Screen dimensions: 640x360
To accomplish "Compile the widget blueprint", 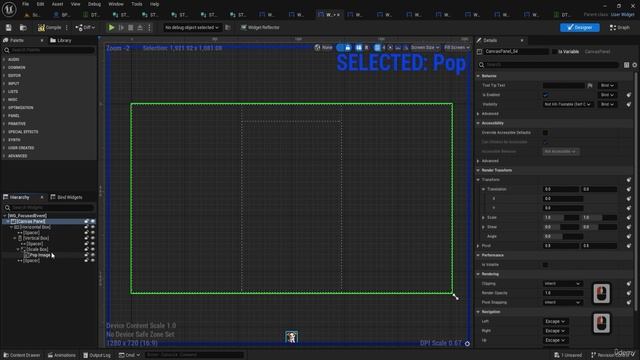I will [49, 27].
